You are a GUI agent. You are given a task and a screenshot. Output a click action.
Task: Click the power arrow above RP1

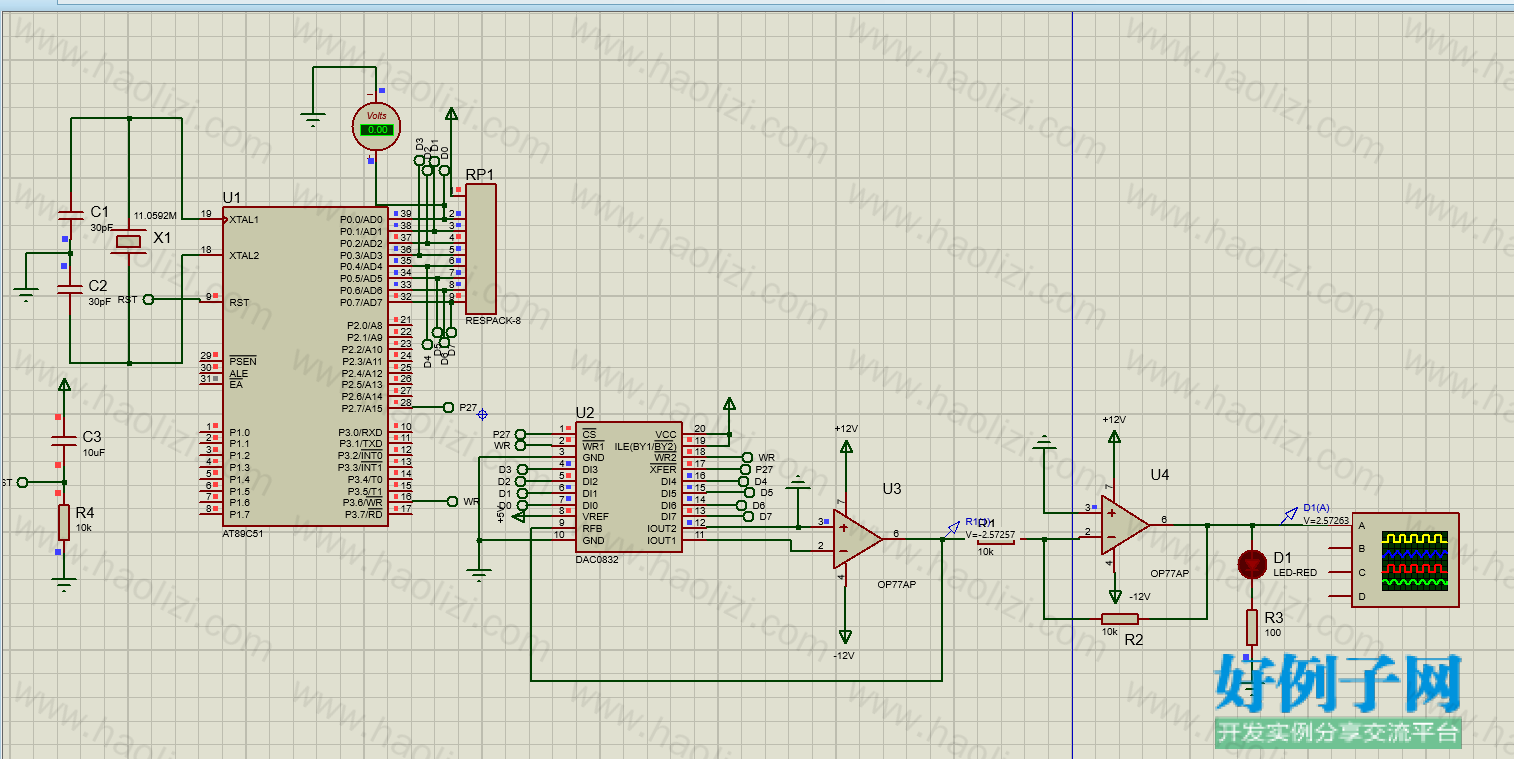(x=452, y=115)
